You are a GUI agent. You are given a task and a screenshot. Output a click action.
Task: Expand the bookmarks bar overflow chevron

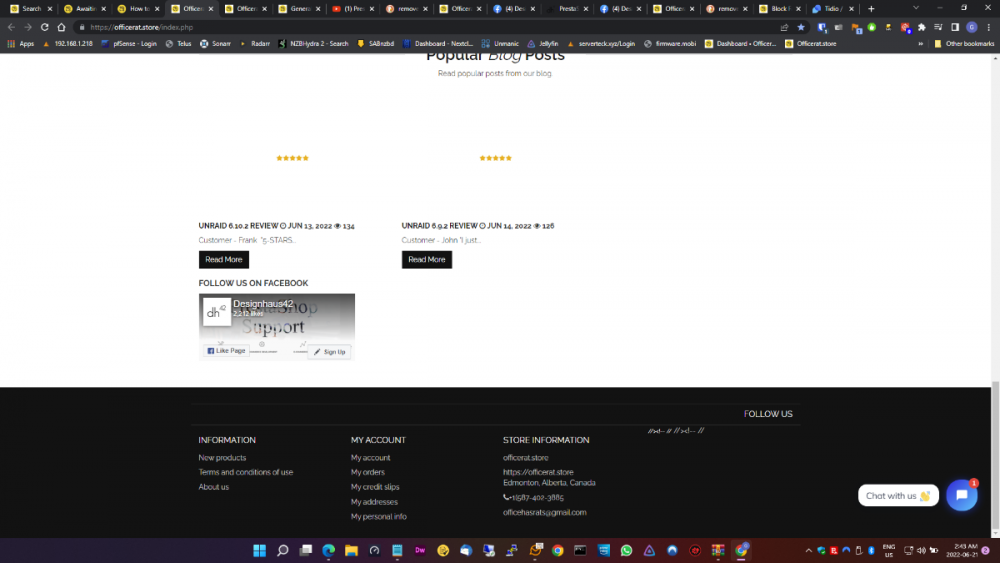(x=920, y=44)
